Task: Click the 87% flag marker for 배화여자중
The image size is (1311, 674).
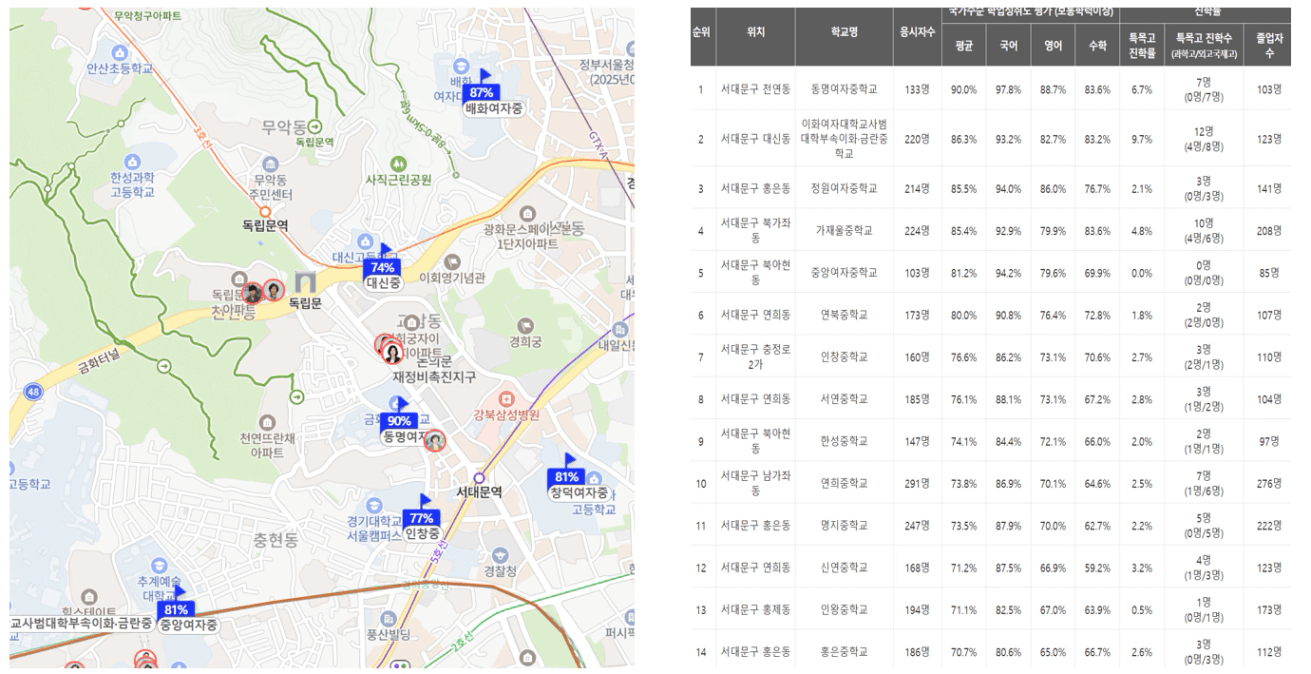Action: point(479,92)
